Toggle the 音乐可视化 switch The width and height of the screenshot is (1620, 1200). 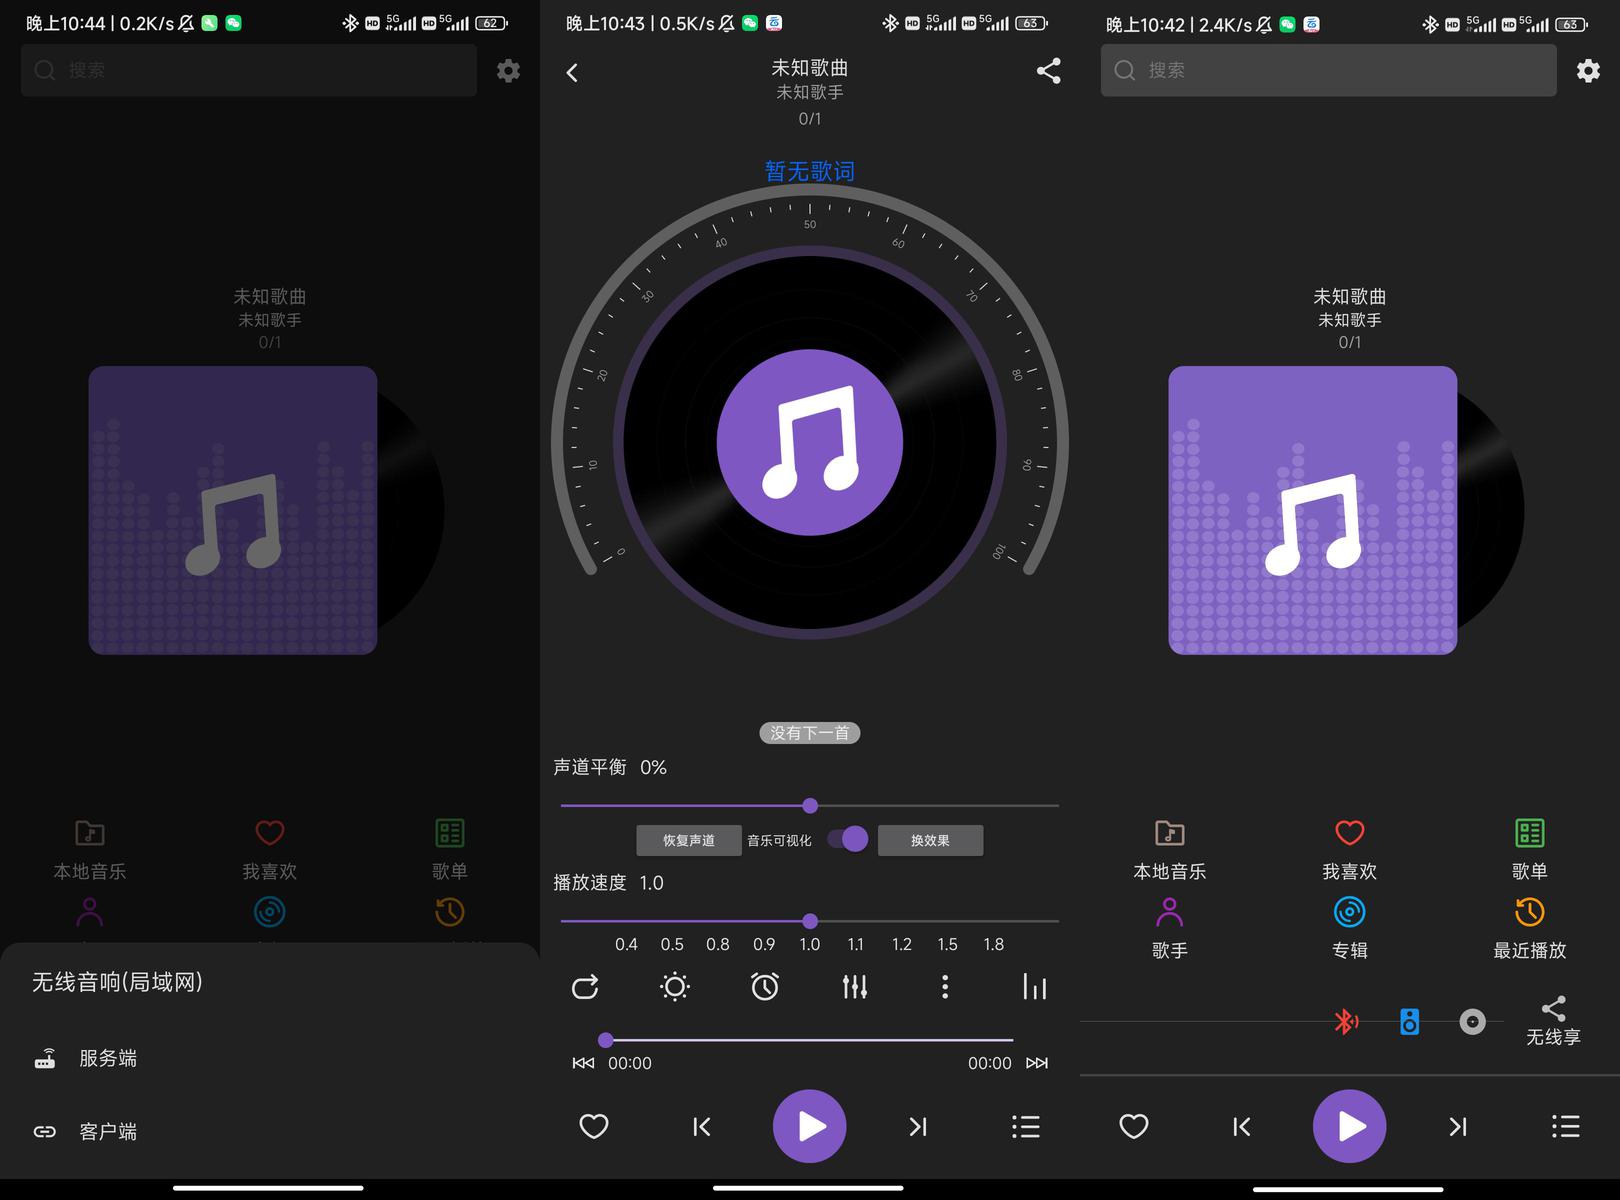pyautogui.click(x=848, y=839)
